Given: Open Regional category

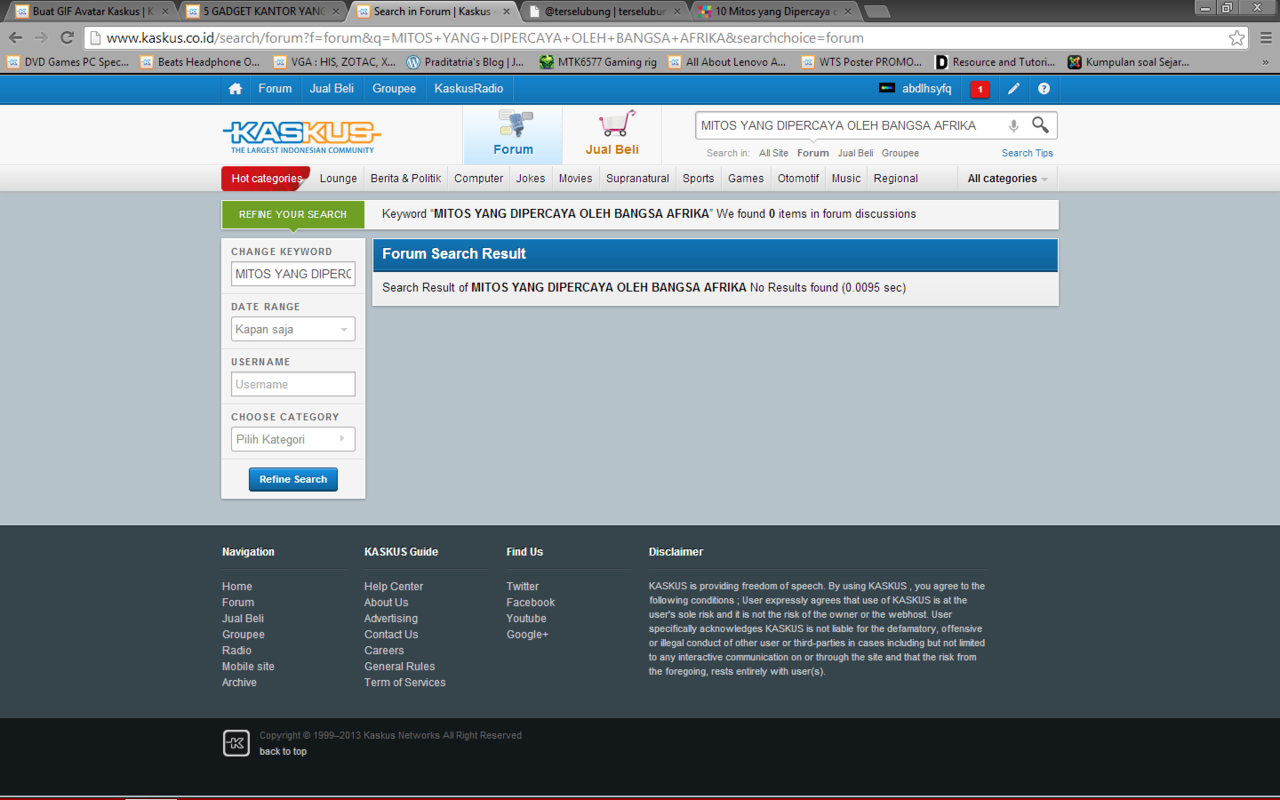Looking at the screenshot, I should click(895, 178).
